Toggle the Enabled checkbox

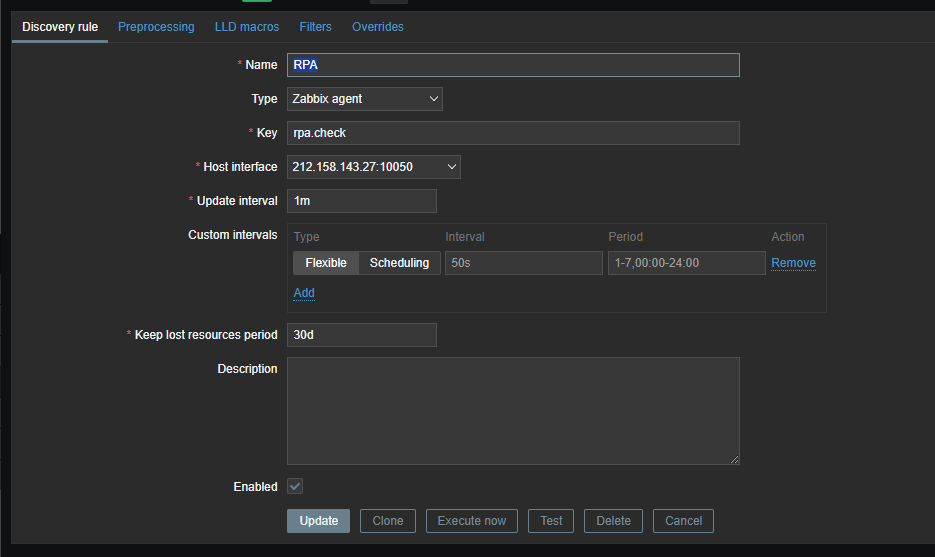(295, 486)
